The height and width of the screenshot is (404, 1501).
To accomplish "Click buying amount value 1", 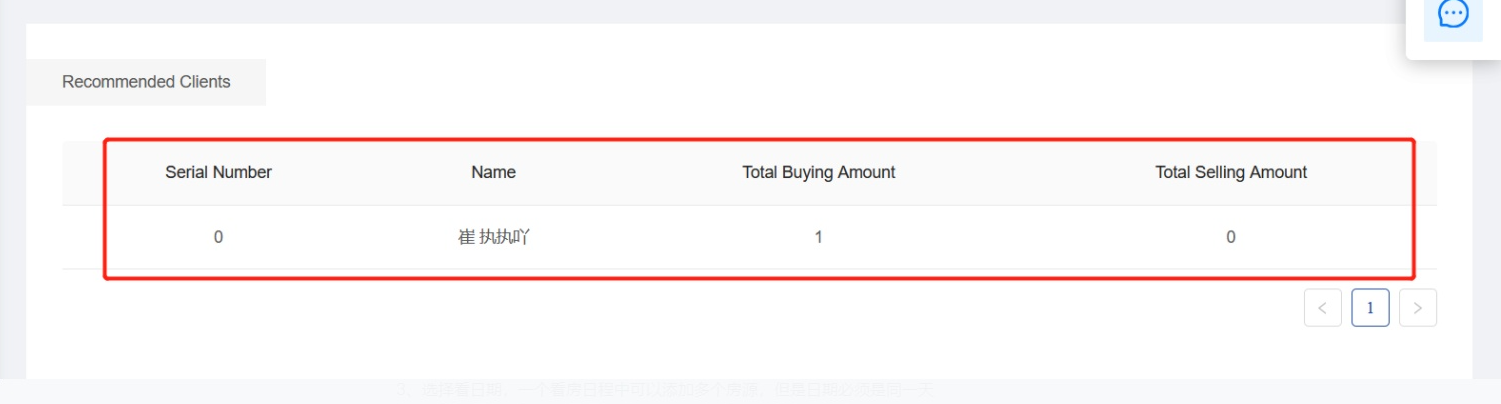I will click(x=818, y=237).
